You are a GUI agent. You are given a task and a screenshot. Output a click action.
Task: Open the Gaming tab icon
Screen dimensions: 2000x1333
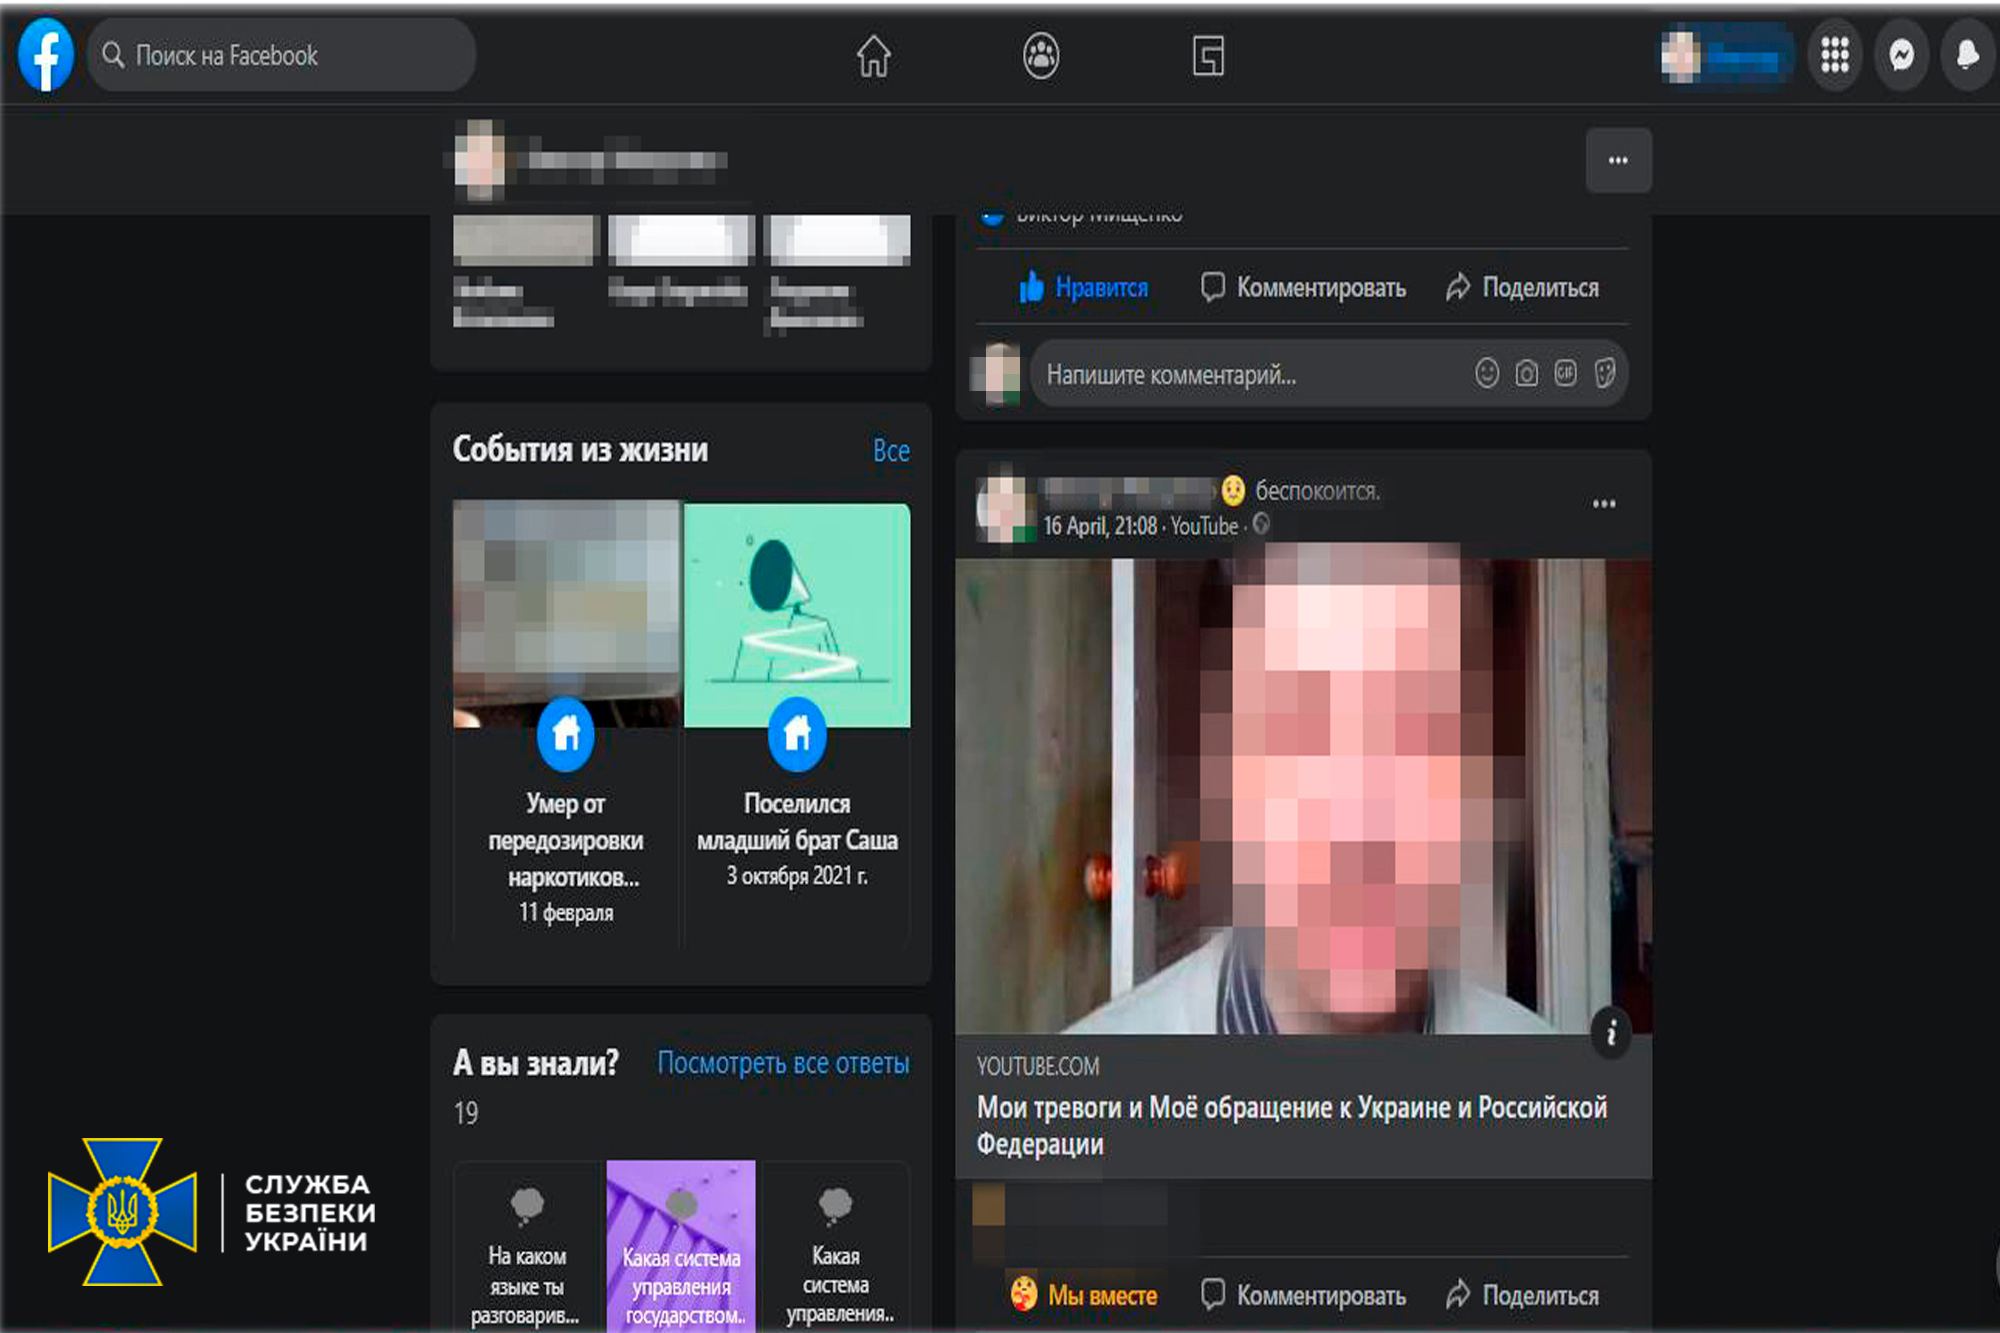tap(1208, 56)
